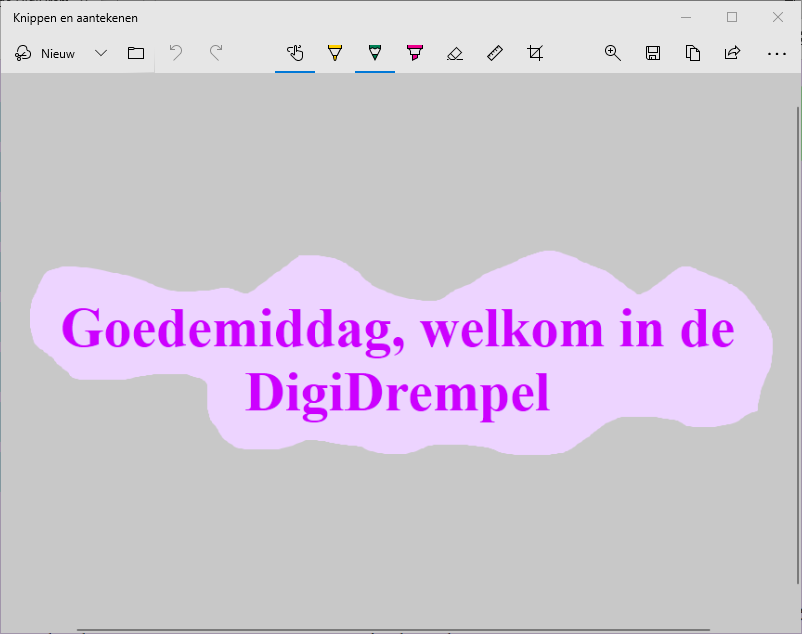The height and width of the screenshot is (634, 802).
Task: Save the snip with floppy disk icon
Action: click(x=653, y=53)
